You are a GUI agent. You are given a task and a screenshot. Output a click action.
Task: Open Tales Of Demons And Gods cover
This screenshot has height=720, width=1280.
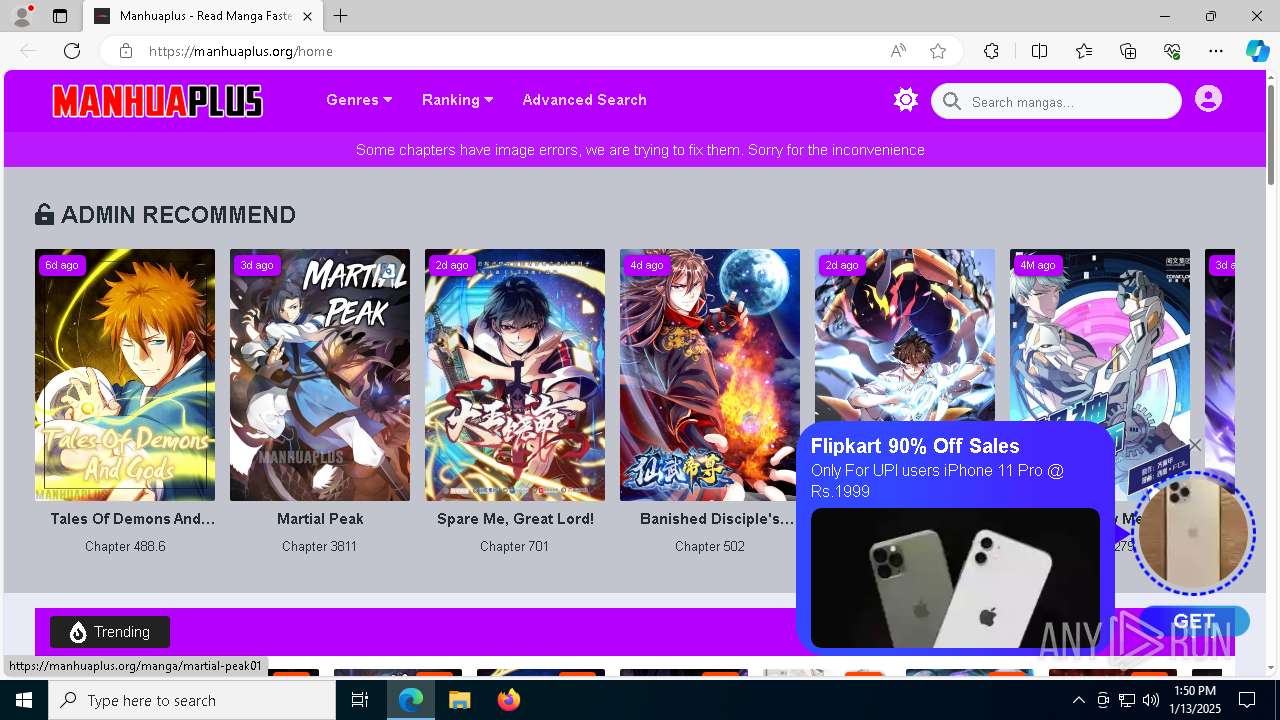[x=125, y=375]
